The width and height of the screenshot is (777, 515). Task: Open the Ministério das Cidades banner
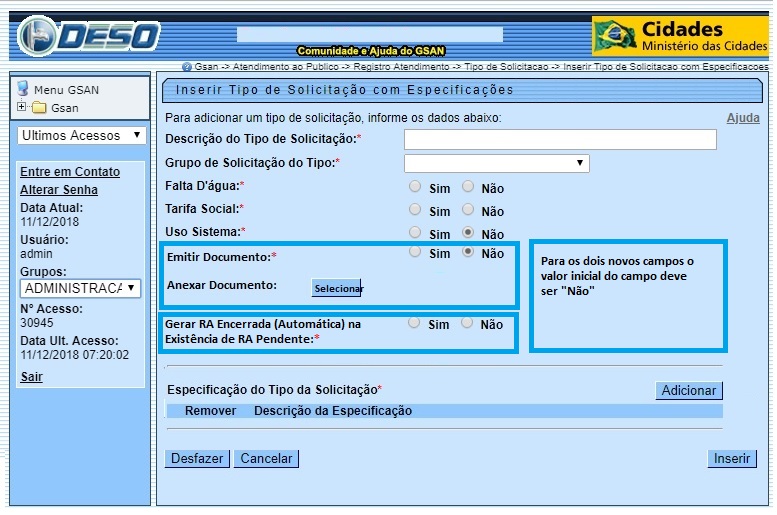(x=680, y=36)
